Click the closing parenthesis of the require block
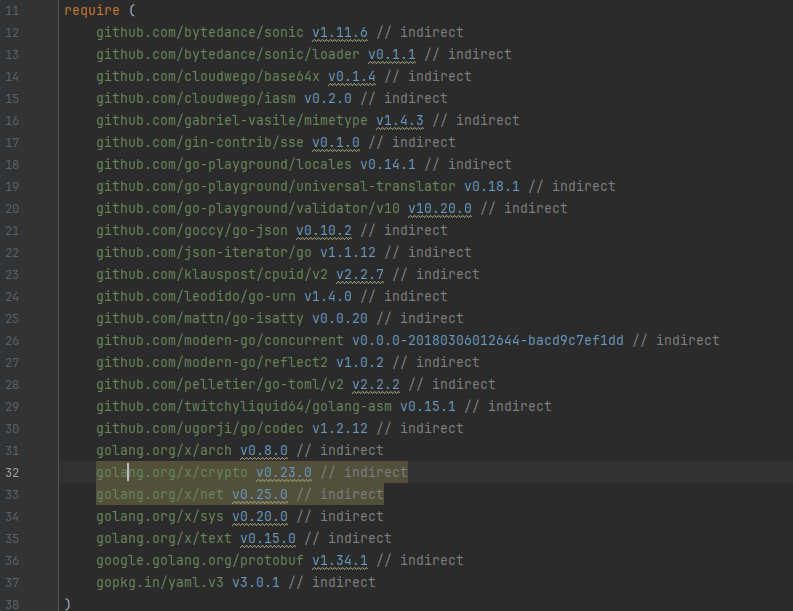The height and width of the screenshot is (611, 793). tap(67, 604)
